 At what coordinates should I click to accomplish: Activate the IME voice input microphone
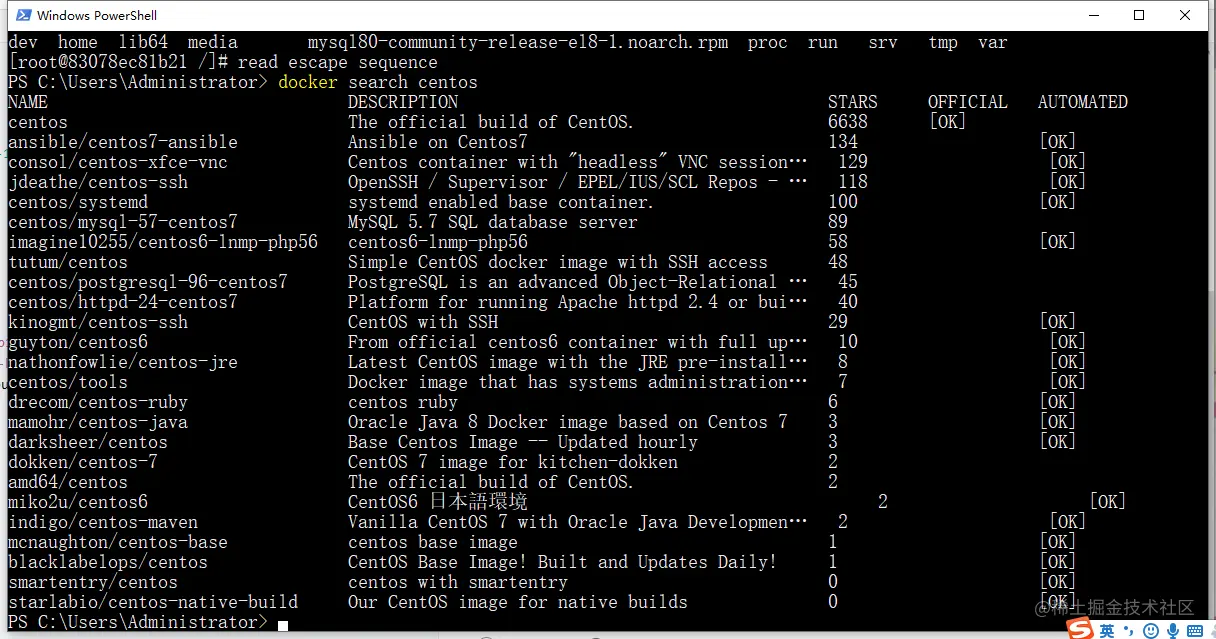click(x=1172, y=630)
